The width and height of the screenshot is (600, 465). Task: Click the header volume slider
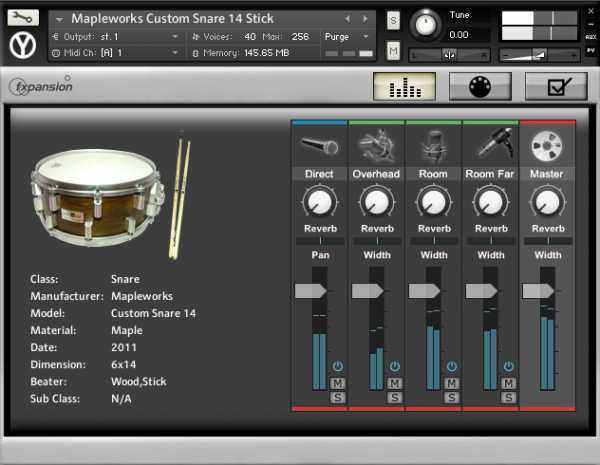pos(540,55)
